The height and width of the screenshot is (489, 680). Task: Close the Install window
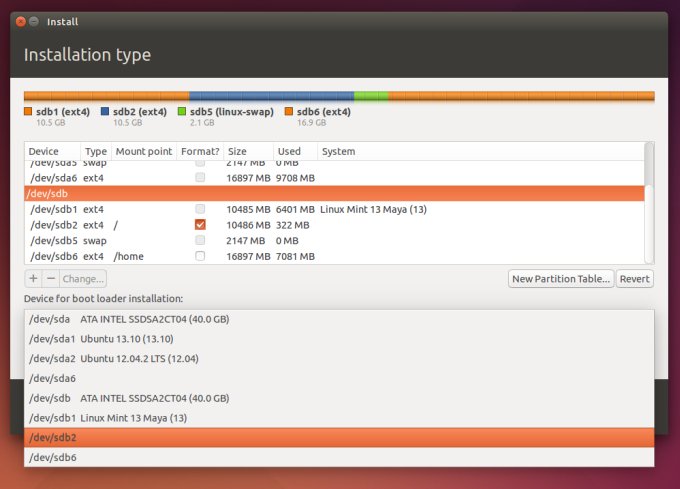(20, 22)
